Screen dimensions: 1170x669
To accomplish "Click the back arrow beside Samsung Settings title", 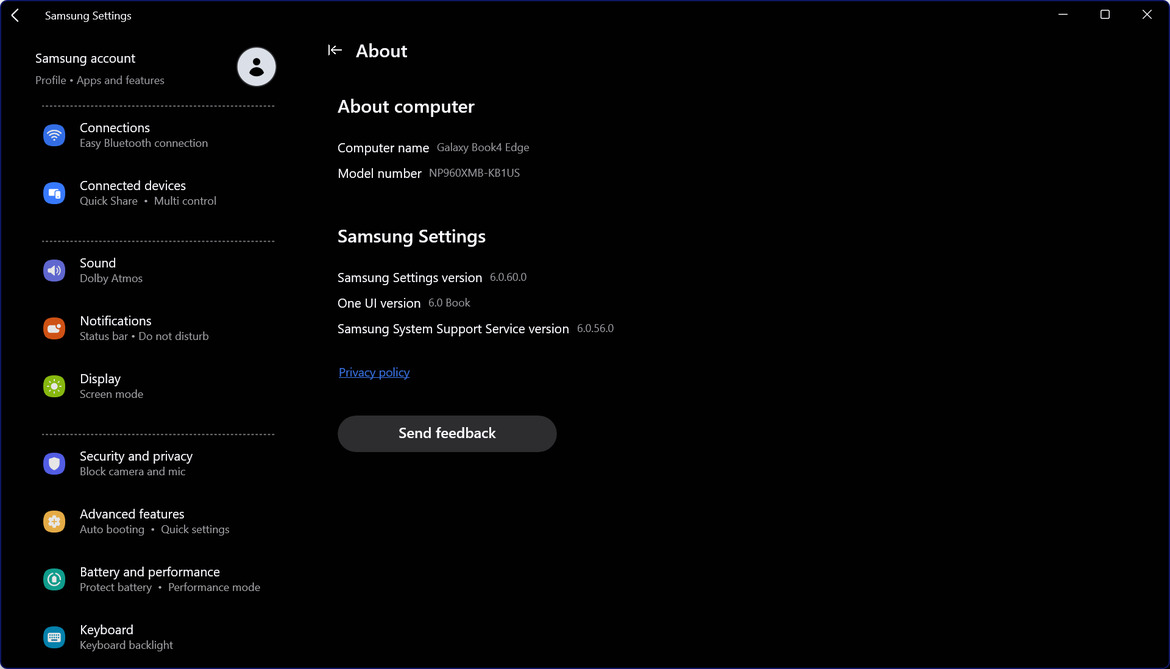I will pos(15,15).
